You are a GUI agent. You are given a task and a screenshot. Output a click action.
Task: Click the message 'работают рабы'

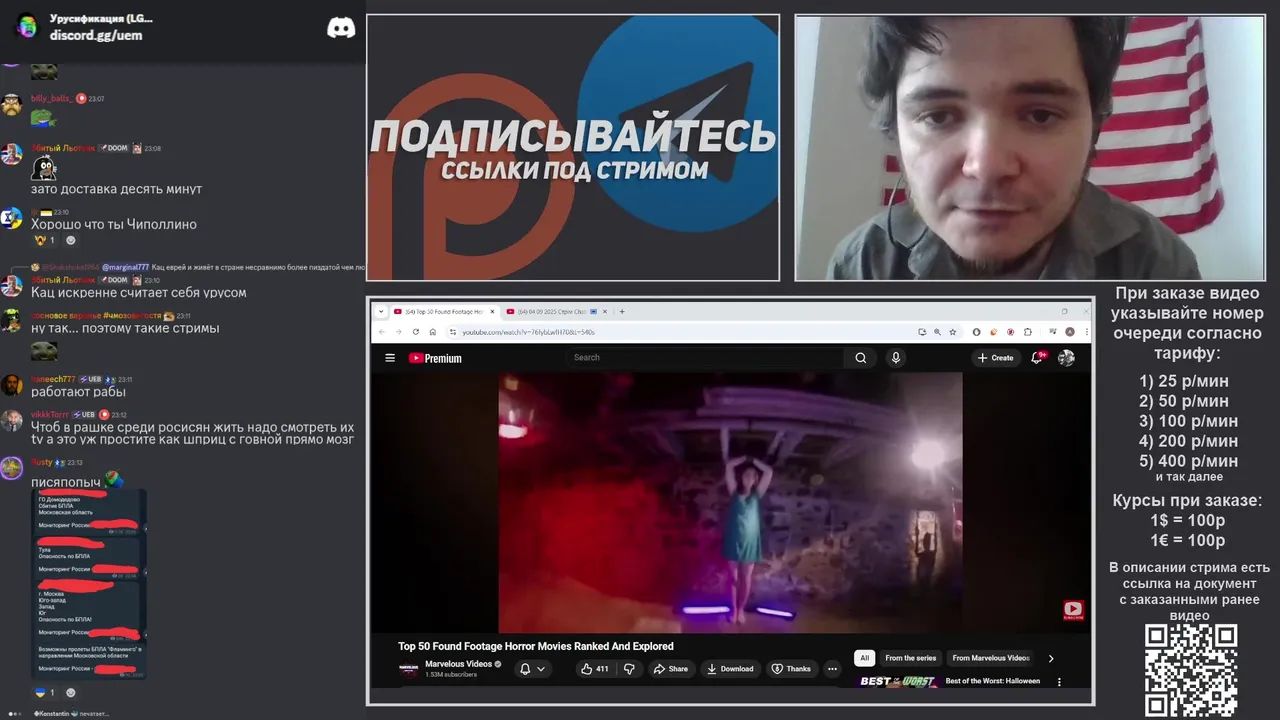78,392
